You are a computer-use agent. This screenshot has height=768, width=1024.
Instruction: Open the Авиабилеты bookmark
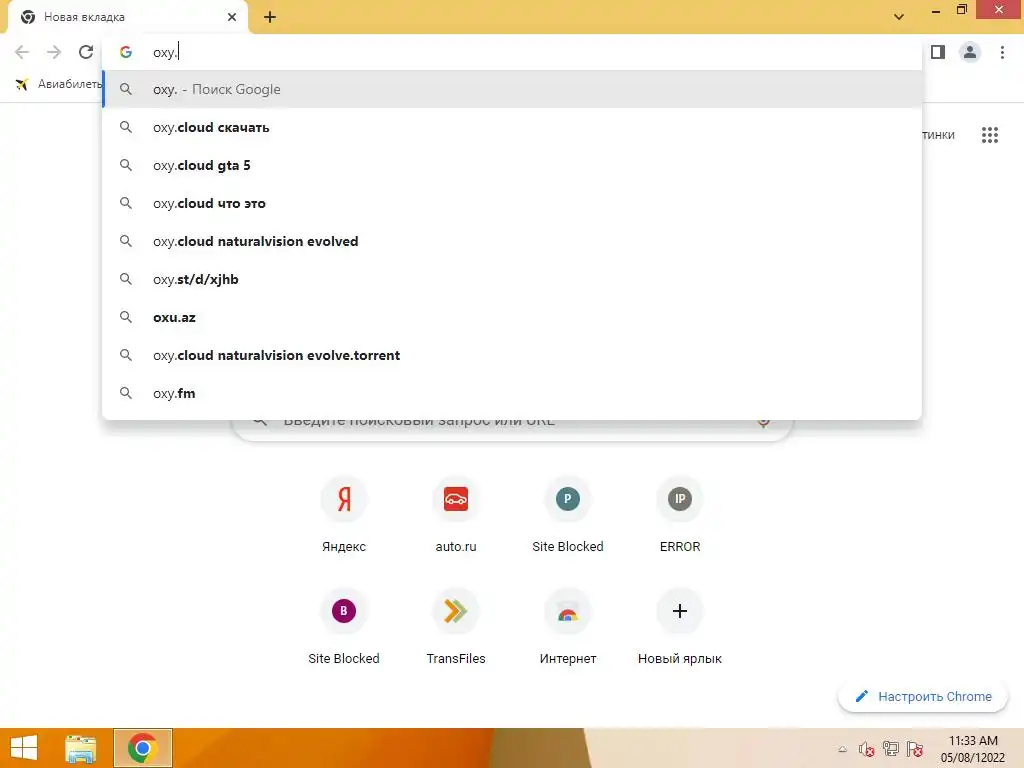(59, 84)
